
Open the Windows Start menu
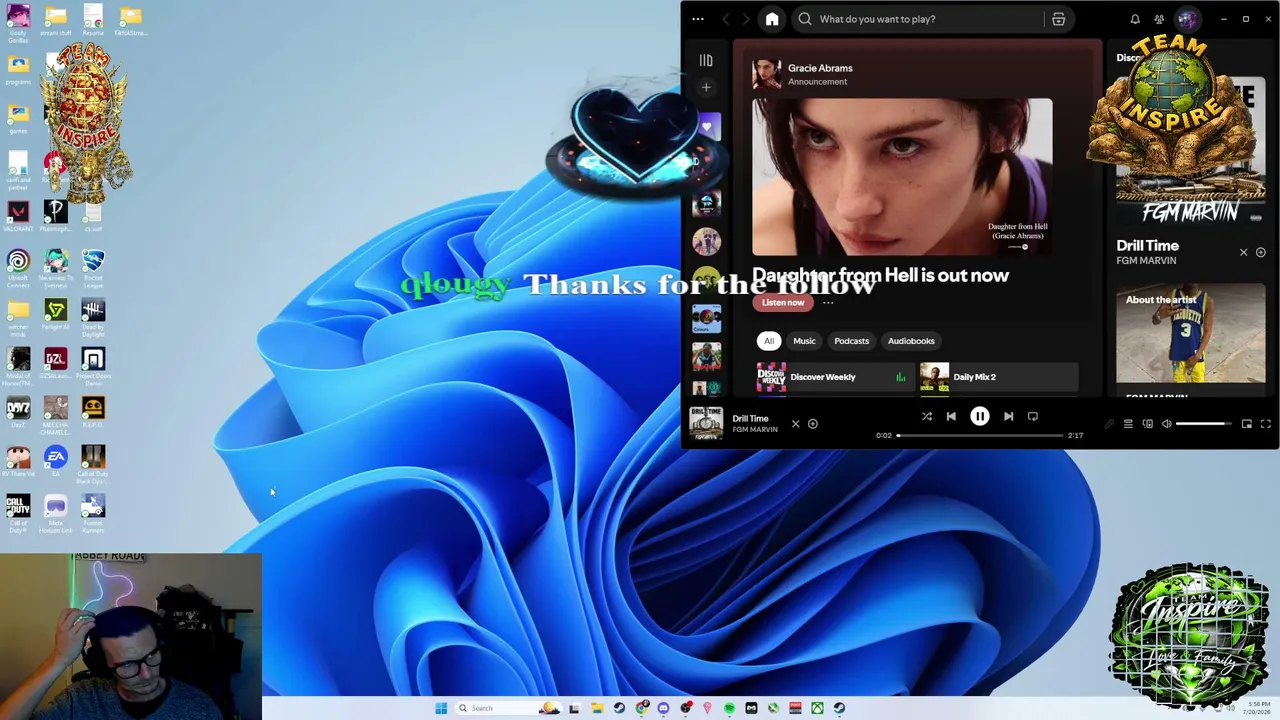click(x=441, y=708)
